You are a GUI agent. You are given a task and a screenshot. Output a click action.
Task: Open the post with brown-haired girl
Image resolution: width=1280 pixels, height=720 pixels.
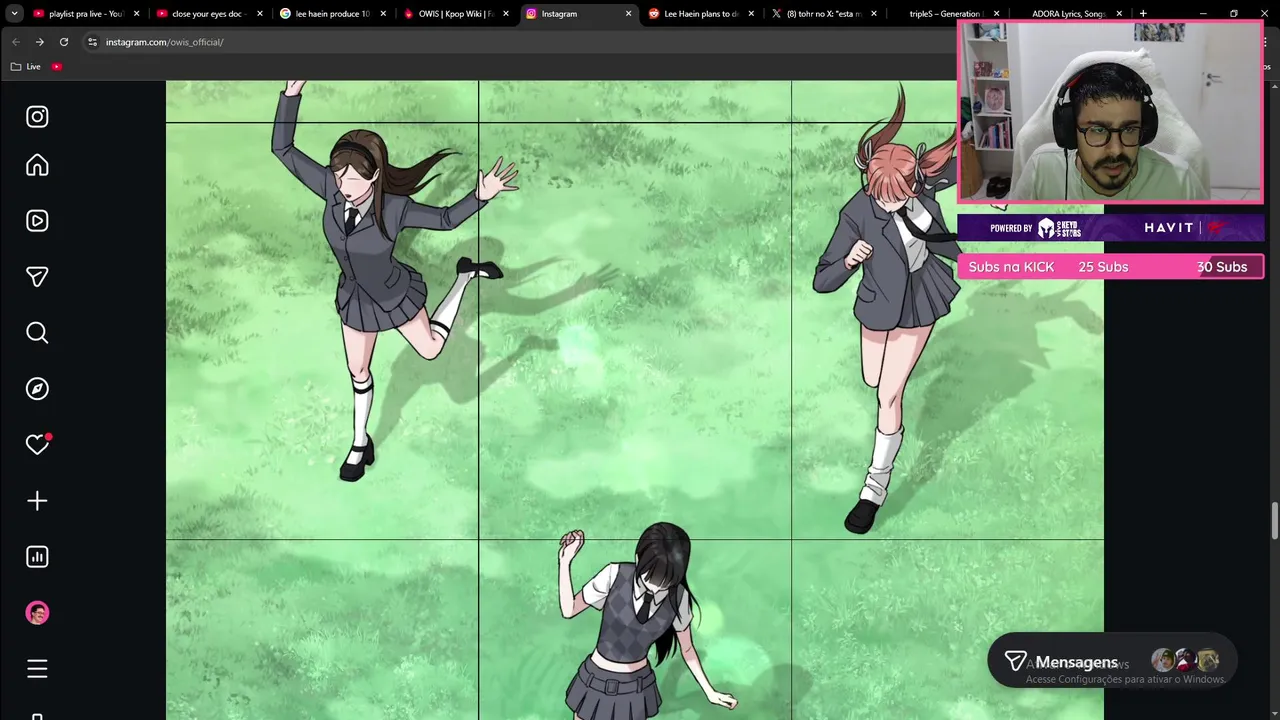coord(322,331)
